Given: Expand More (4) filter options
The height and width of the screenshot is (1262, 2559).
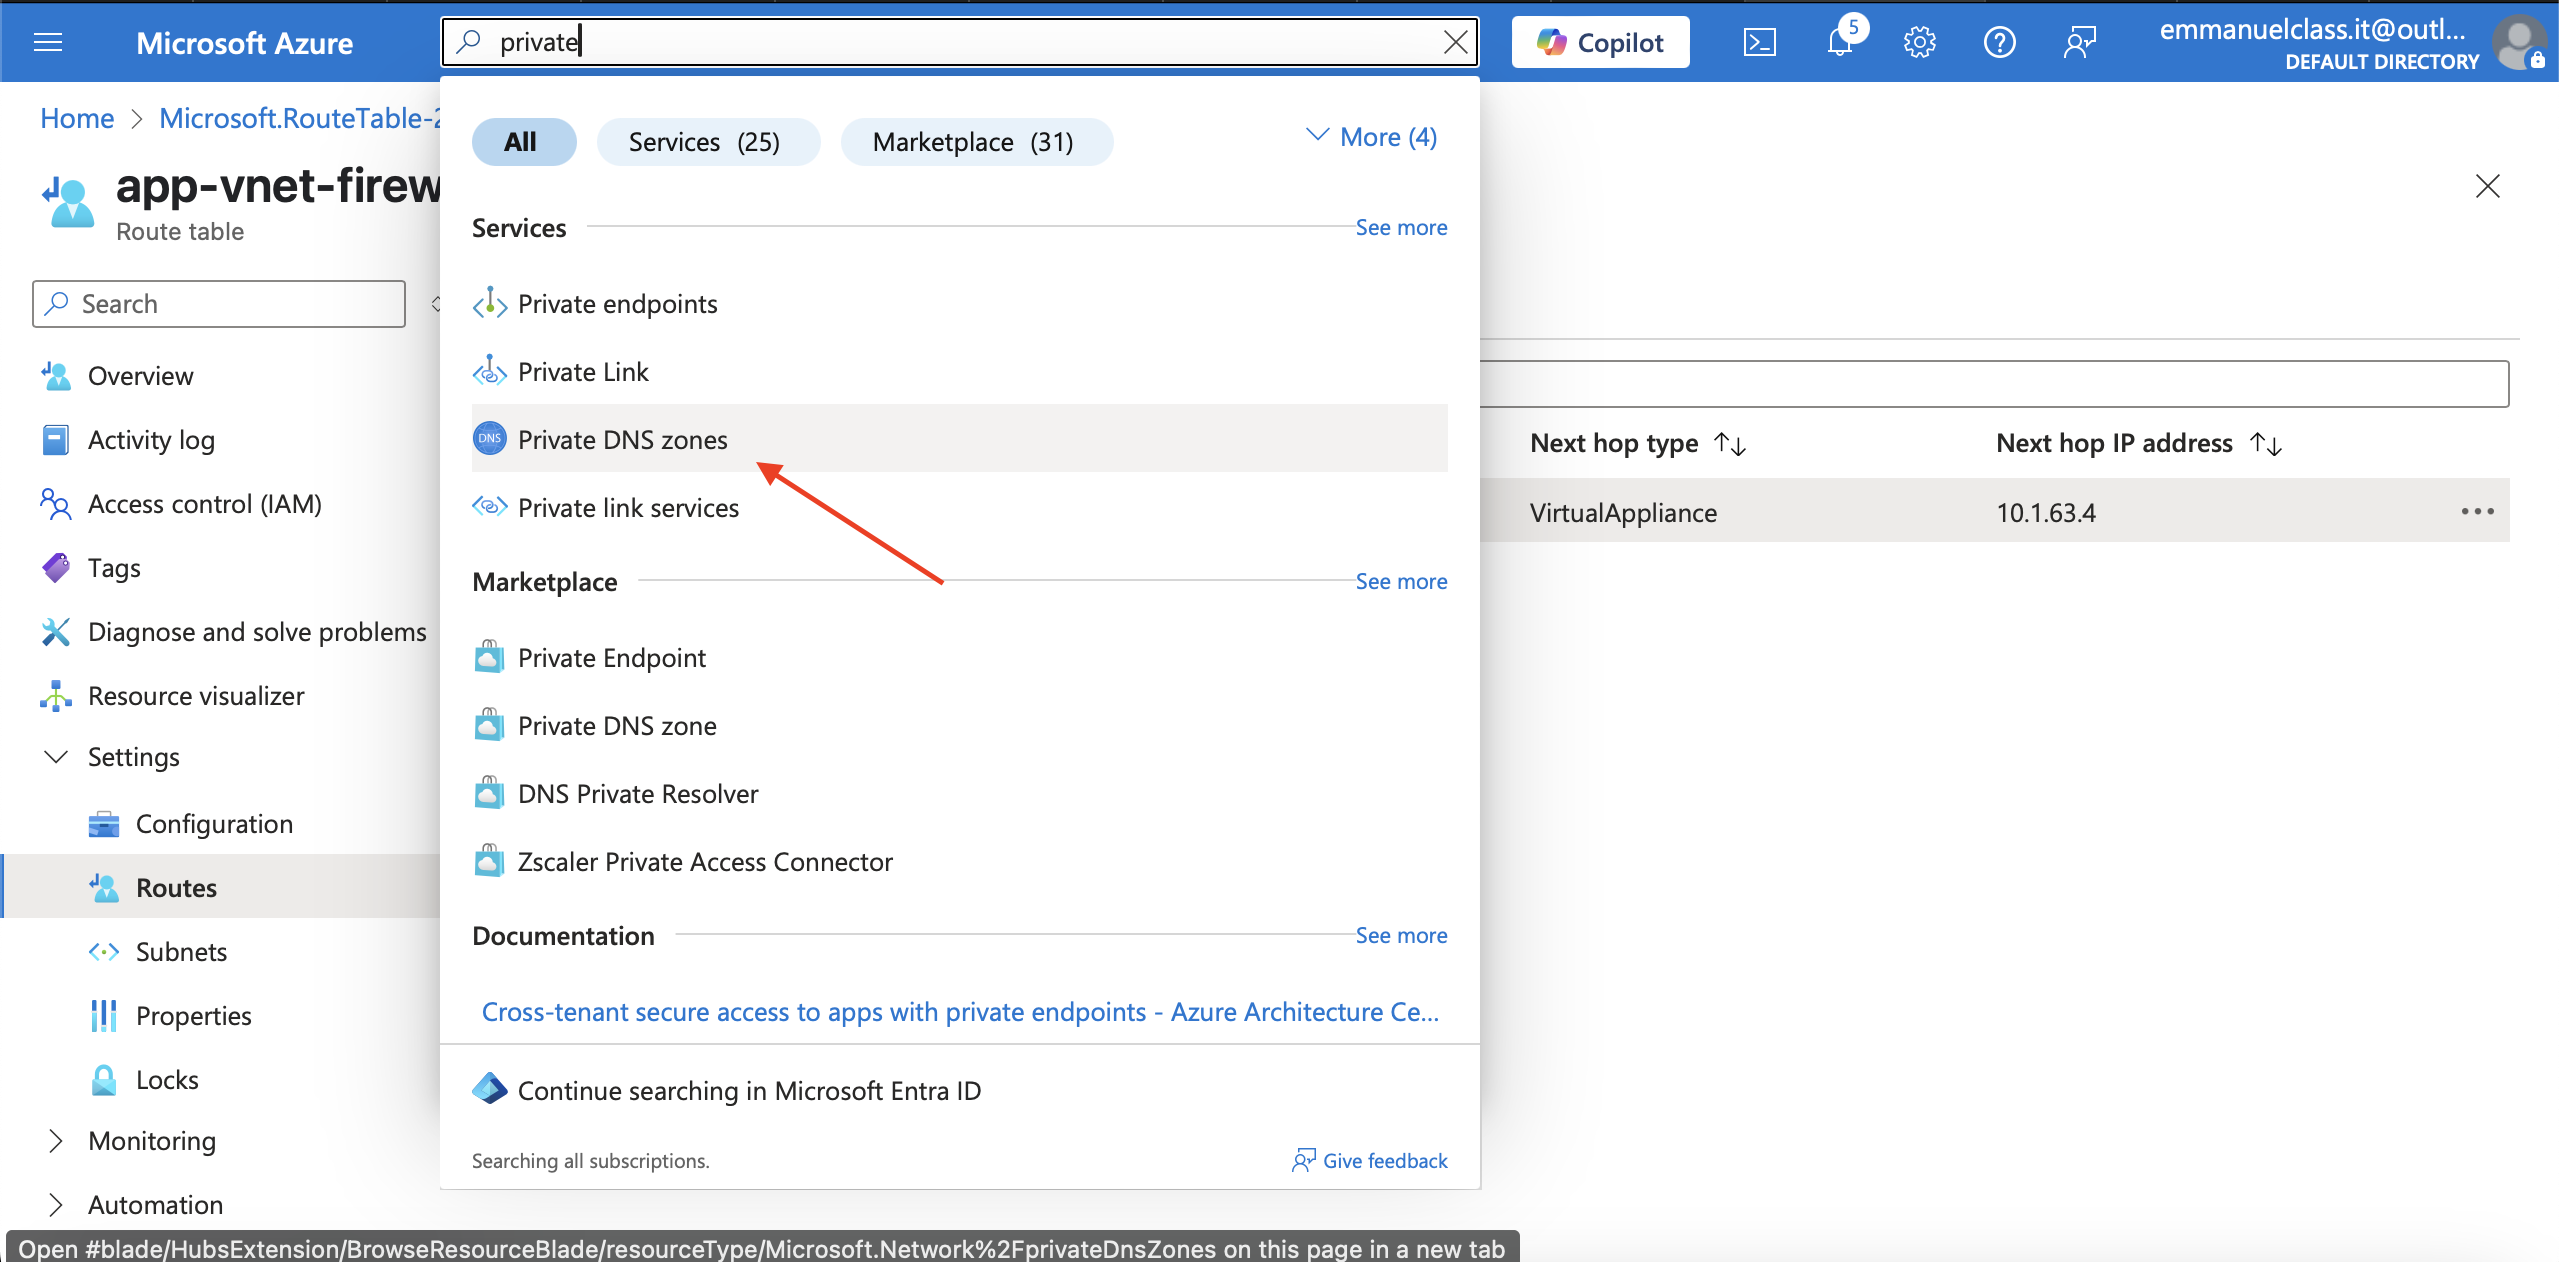Looking at the screenshot, I should (1371, 137).
